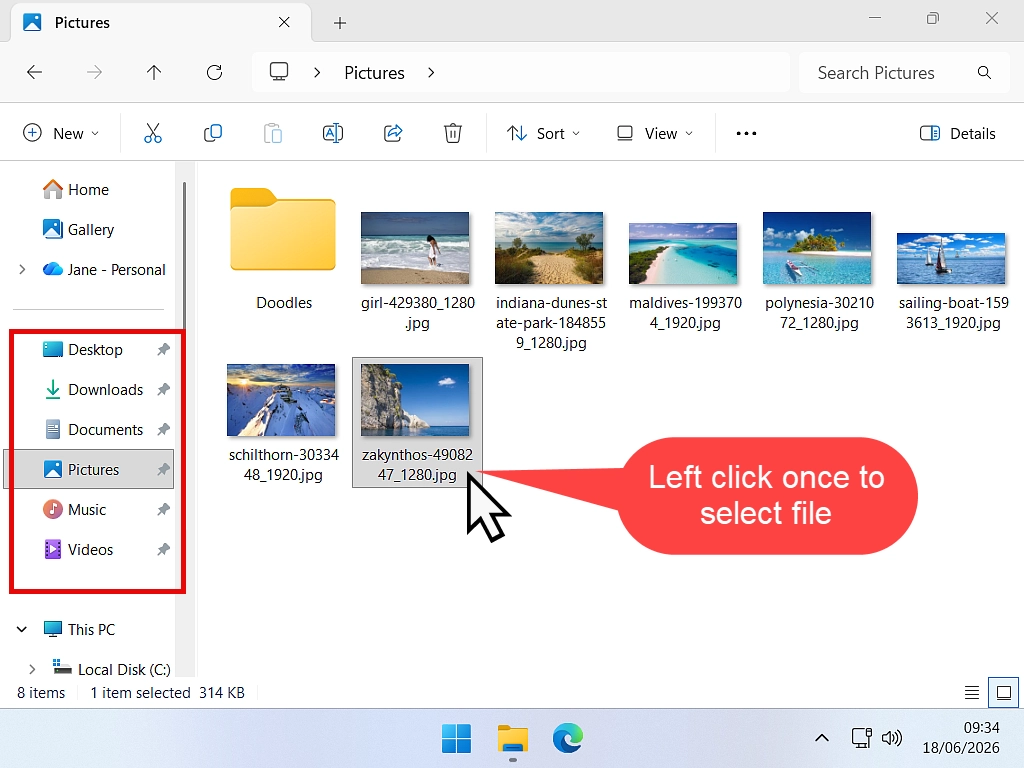Switch to large thumbnails view icon in status bar
1024x768 pixels.
coord(1004,692)
